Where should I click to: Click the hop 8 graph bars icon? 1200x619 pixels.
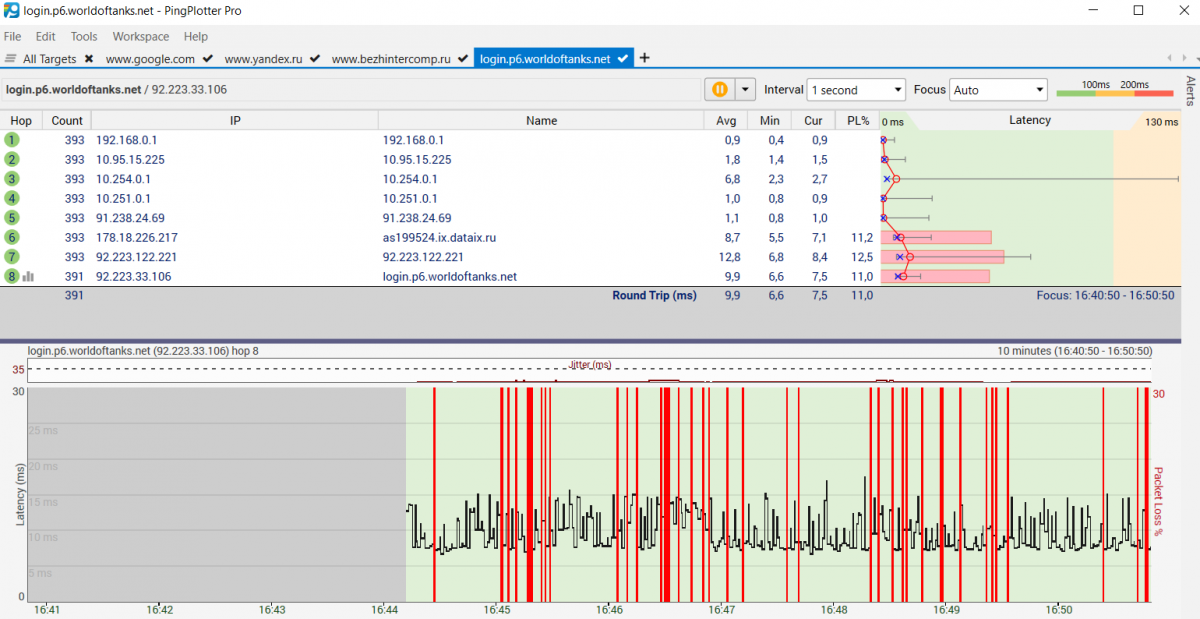pos(28,277)
